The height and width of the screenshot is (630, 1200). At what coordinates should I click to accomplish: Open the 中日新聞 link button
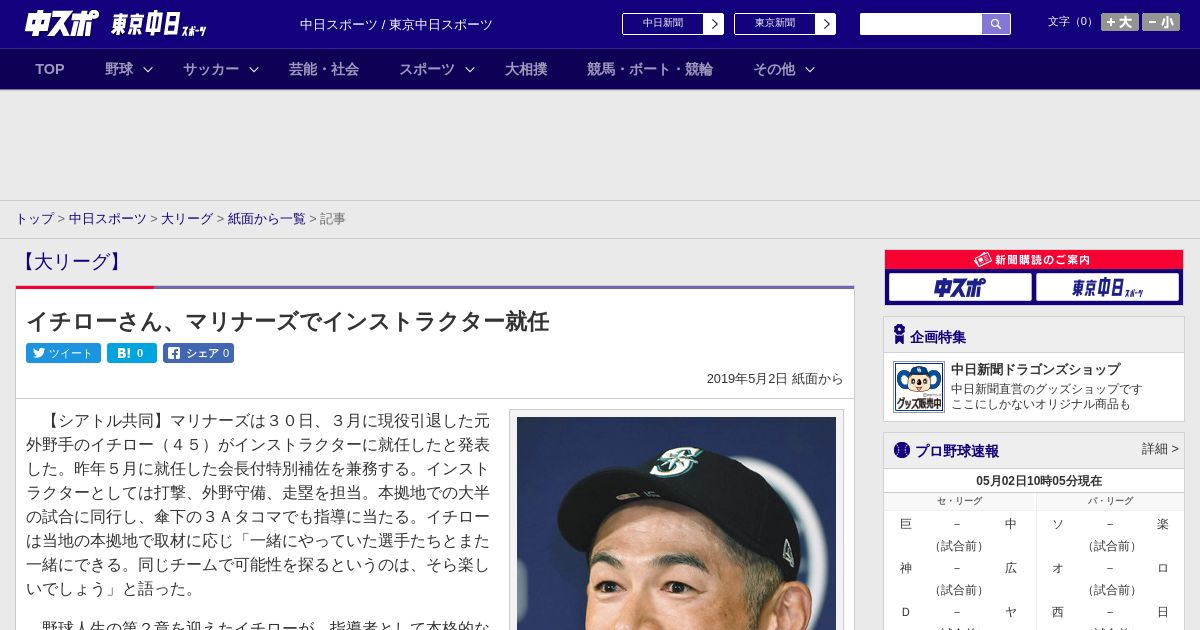662,24
